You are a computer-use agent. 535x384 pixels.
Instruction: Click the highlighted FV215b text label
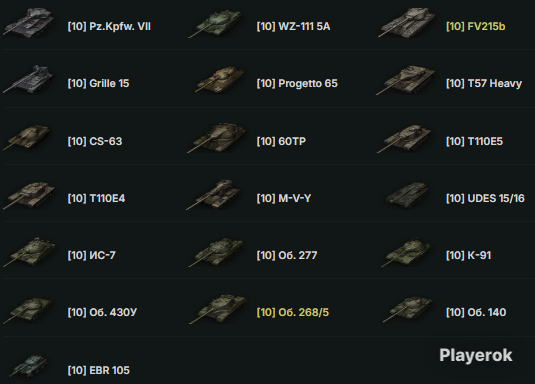pos(476,26)
